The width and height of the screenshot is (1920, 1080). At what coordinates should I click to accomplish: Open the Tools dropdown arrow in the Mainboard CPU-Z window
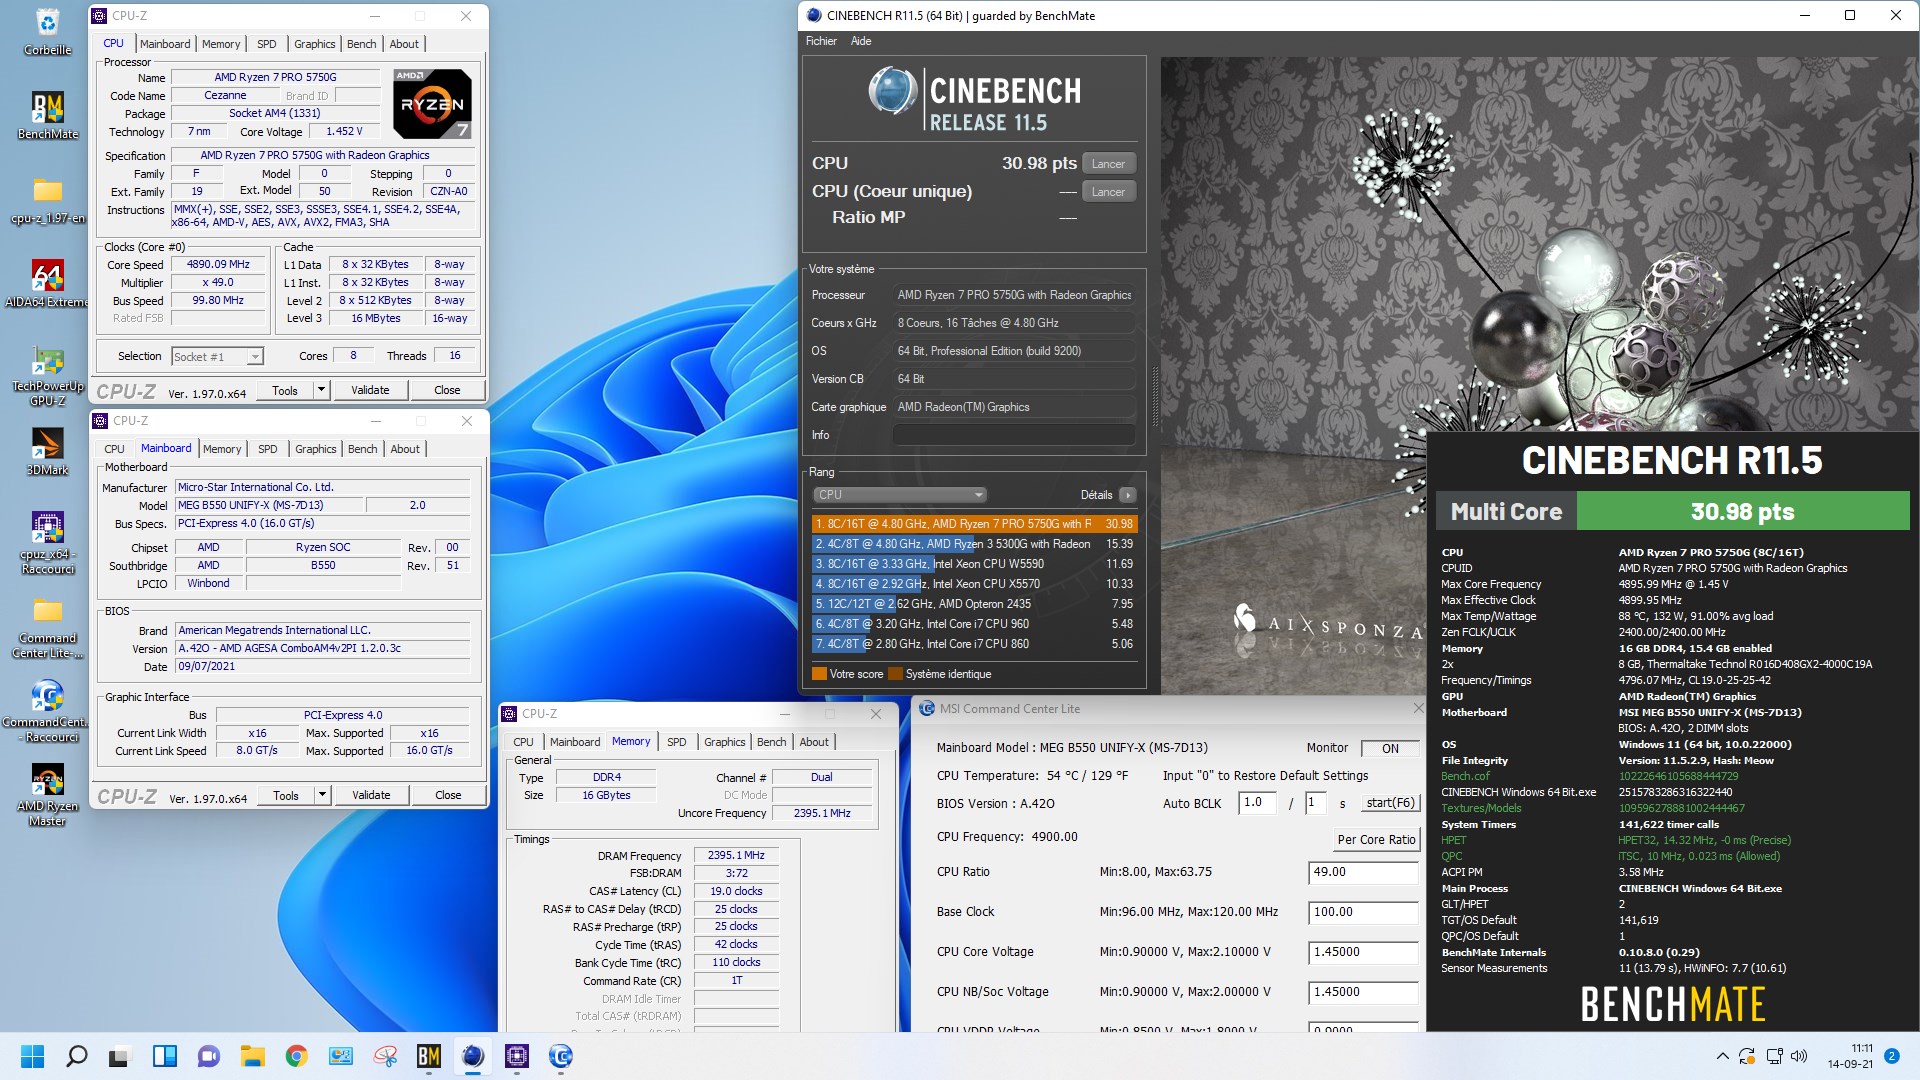tap(322, 795)
